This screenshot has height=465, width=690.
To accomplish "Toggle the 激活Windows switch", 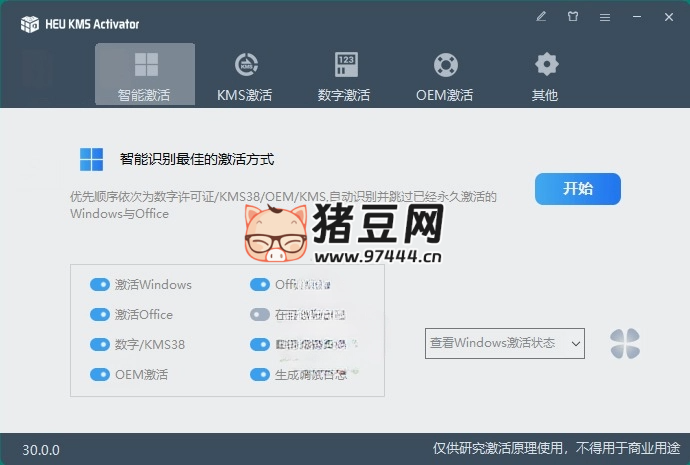I will click(x=100, y=285).
